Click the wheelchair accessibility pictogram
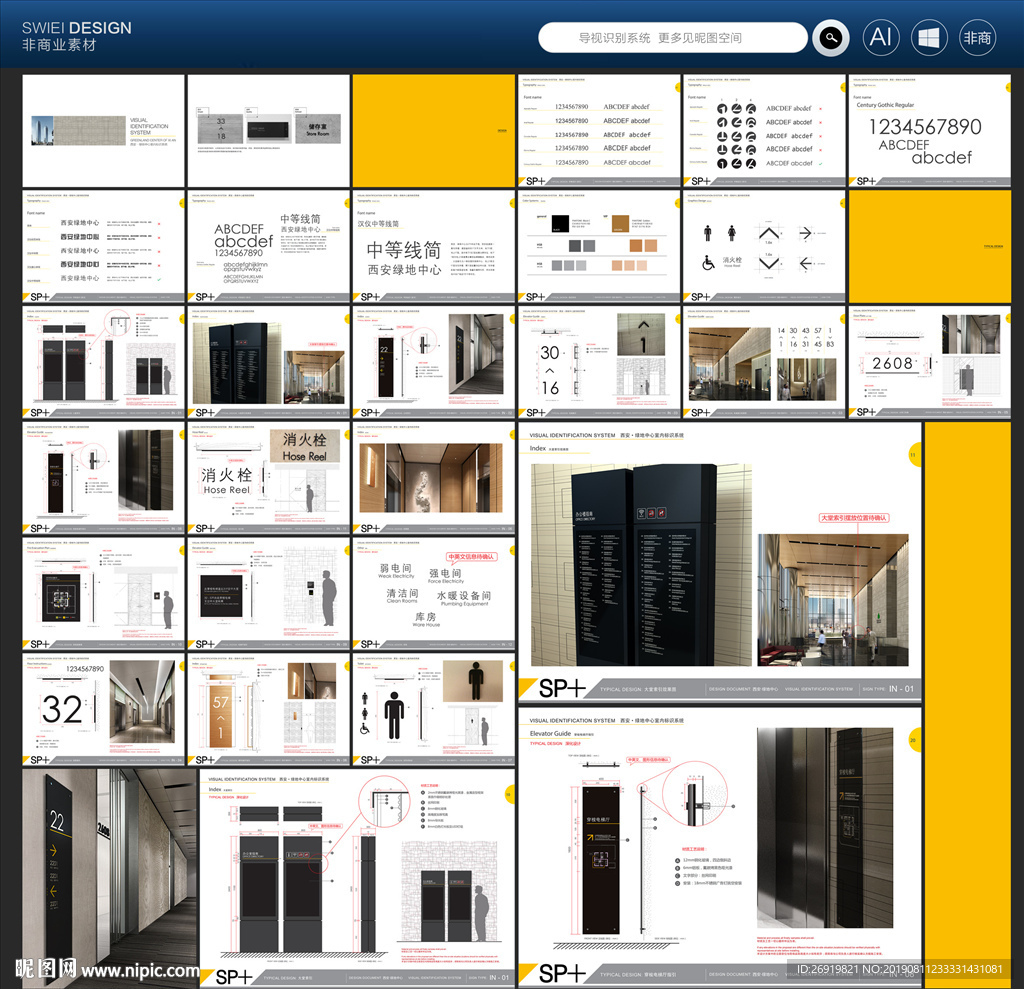 tap(709, 263)
